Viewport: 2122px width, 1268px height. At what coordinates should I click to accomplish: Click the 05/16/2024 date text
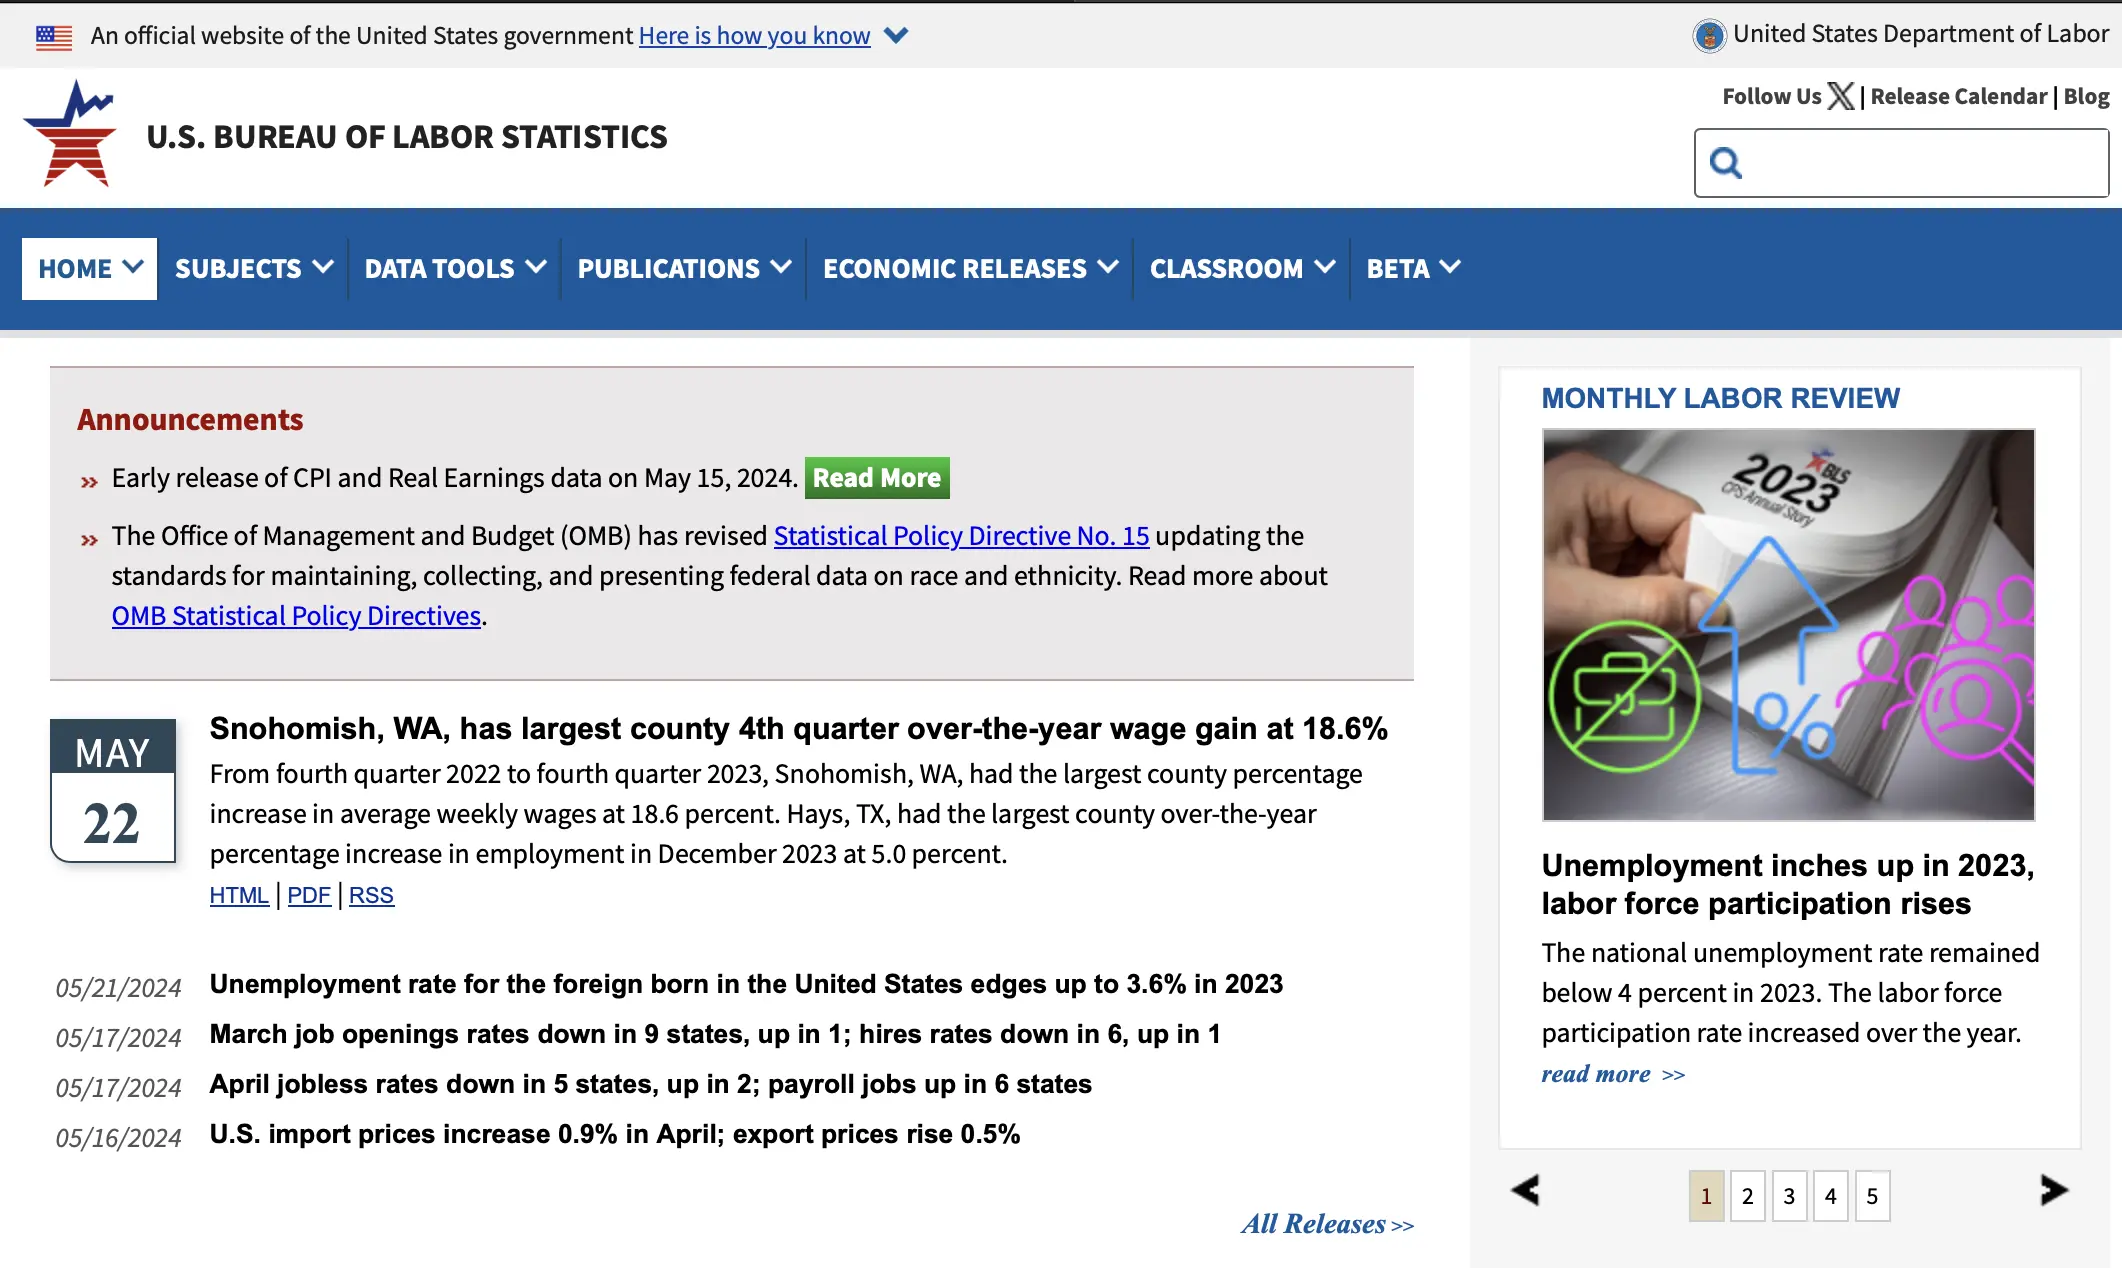click(x=118, y=1138)
